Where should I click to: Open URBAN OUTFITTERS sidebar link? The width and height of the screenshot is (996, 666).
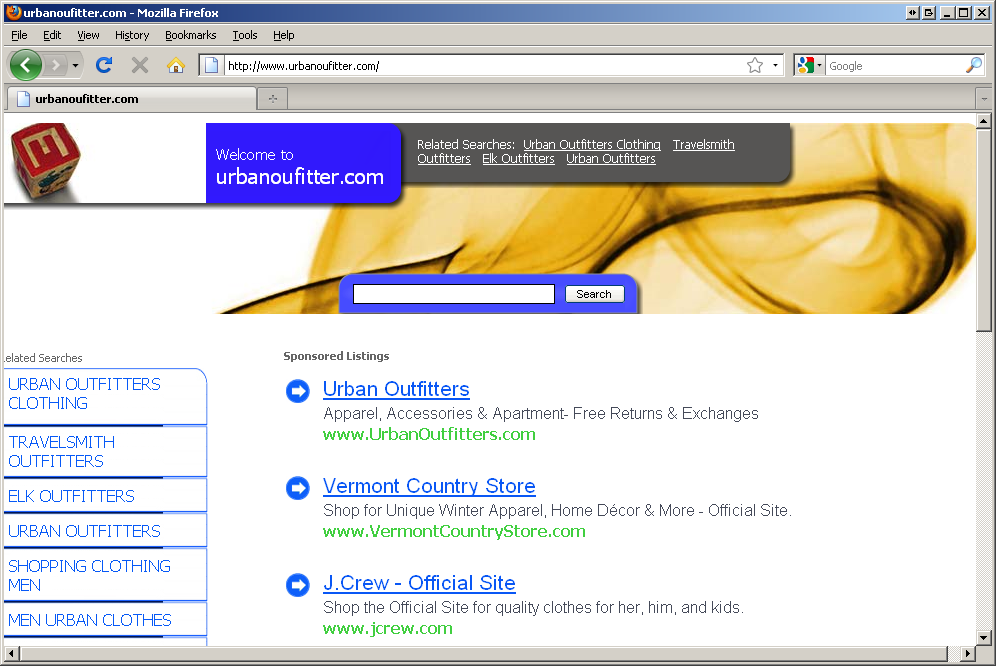(x=84, y=531)
